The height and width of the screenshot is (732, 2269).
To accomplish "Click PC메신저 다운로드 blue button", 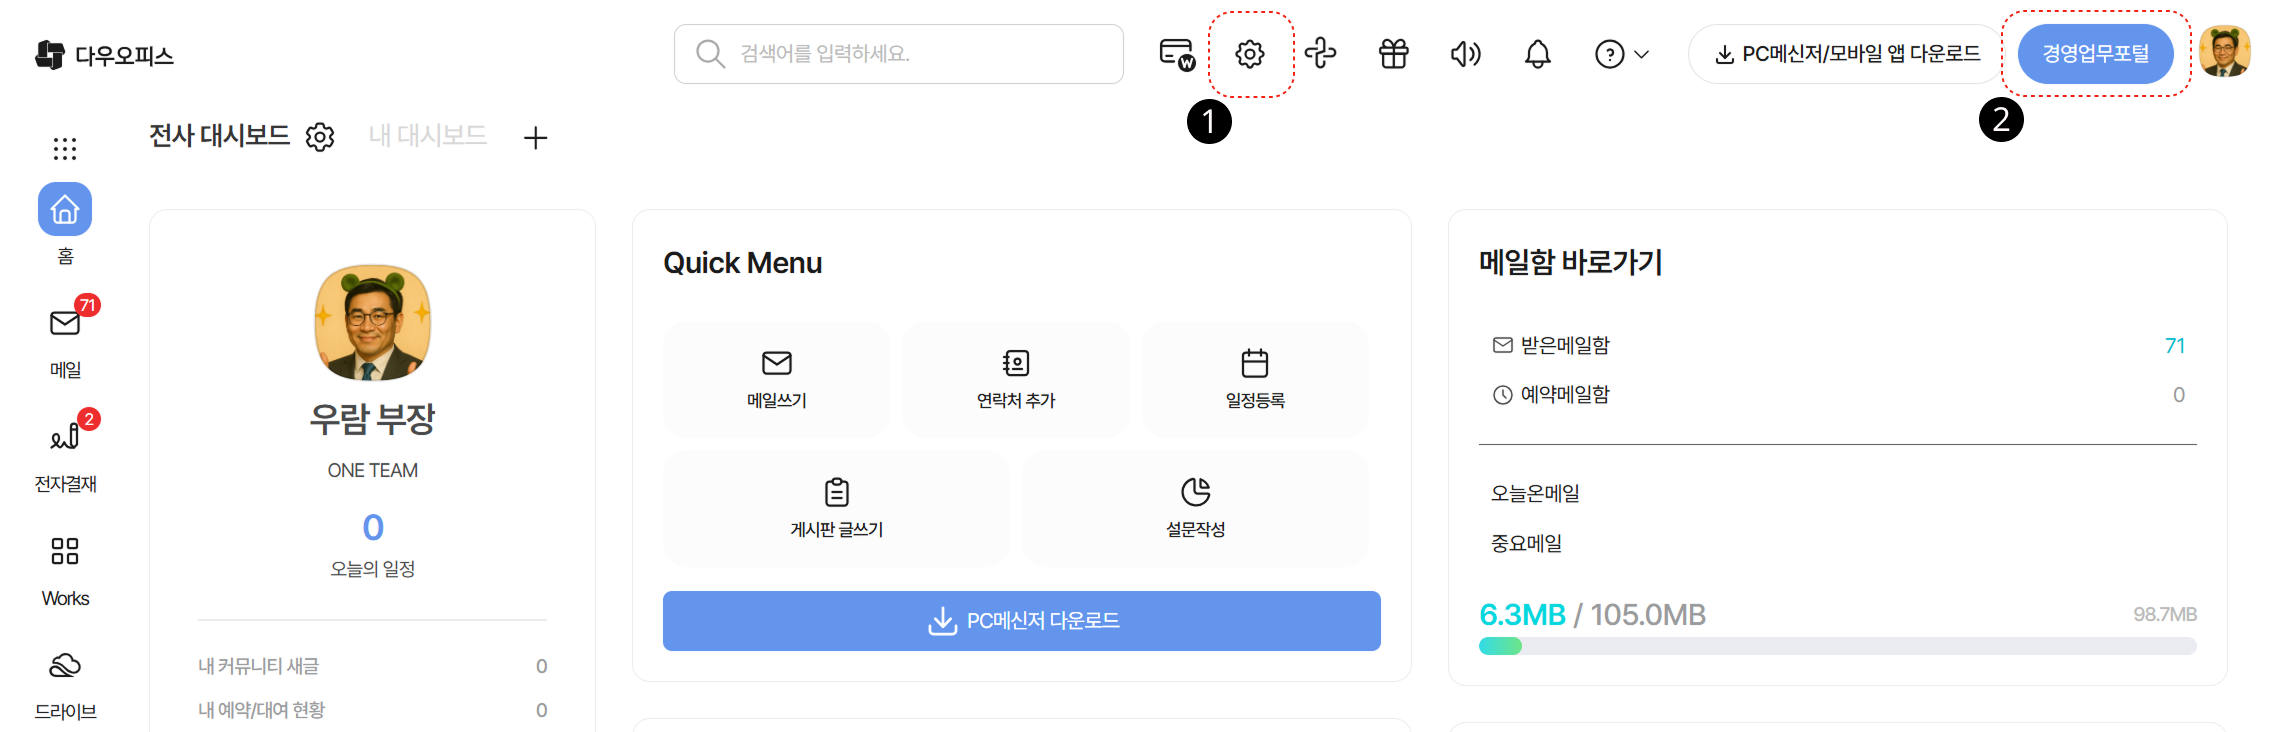I will pyautogui.click(x=1021, y=621).
